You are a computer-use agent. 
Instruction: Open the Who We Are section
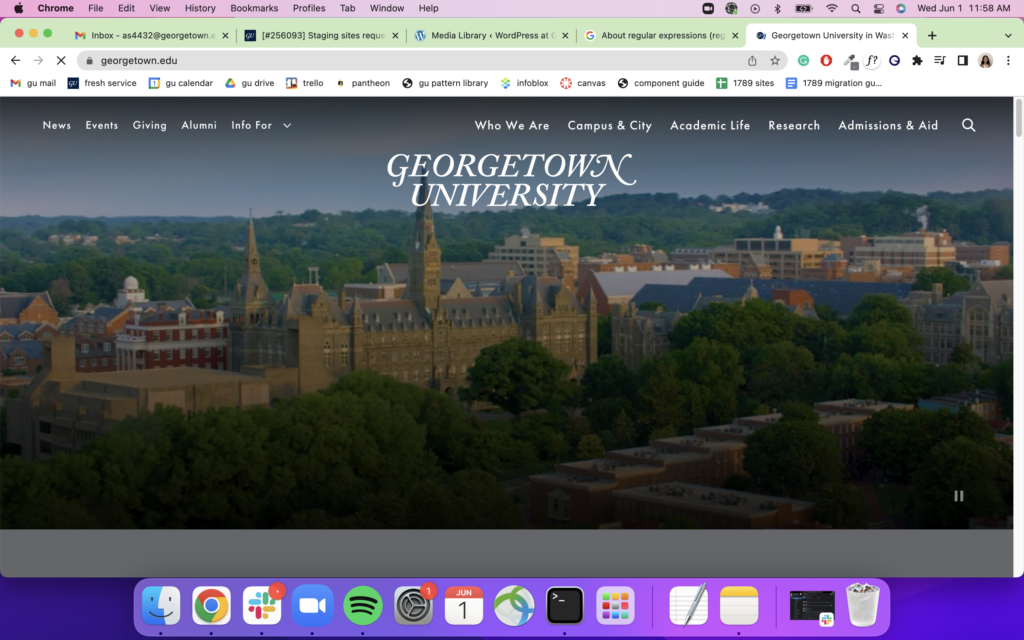(x=512, y=125)
